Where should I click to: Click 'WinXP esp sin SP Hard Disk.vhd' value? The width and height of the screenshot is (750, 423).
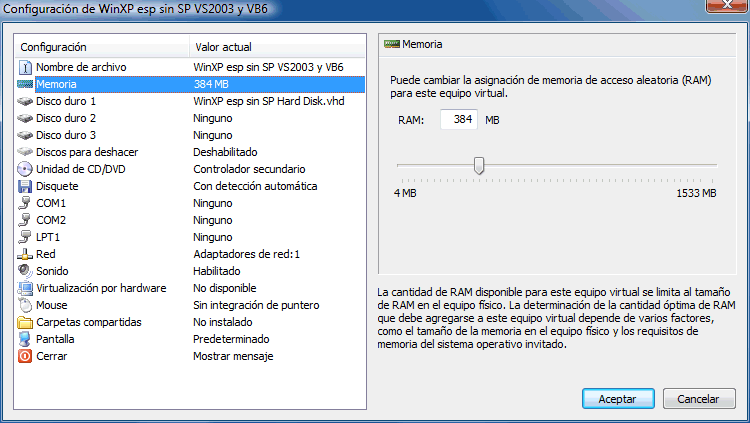click(269, 101)
